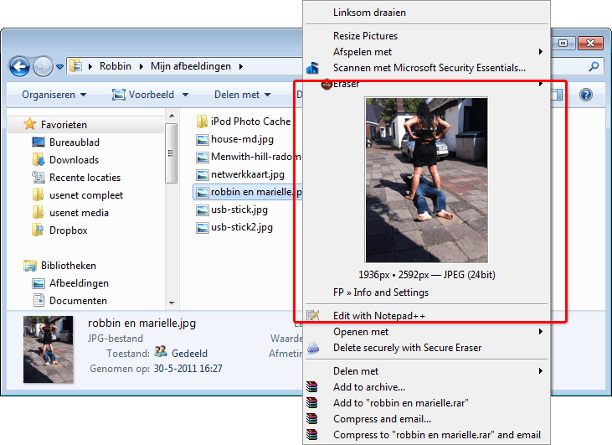Screen dimensions: 612x445
Task: Click the navigation pane scroll up arrow
Action: click(x=171, y=116)
